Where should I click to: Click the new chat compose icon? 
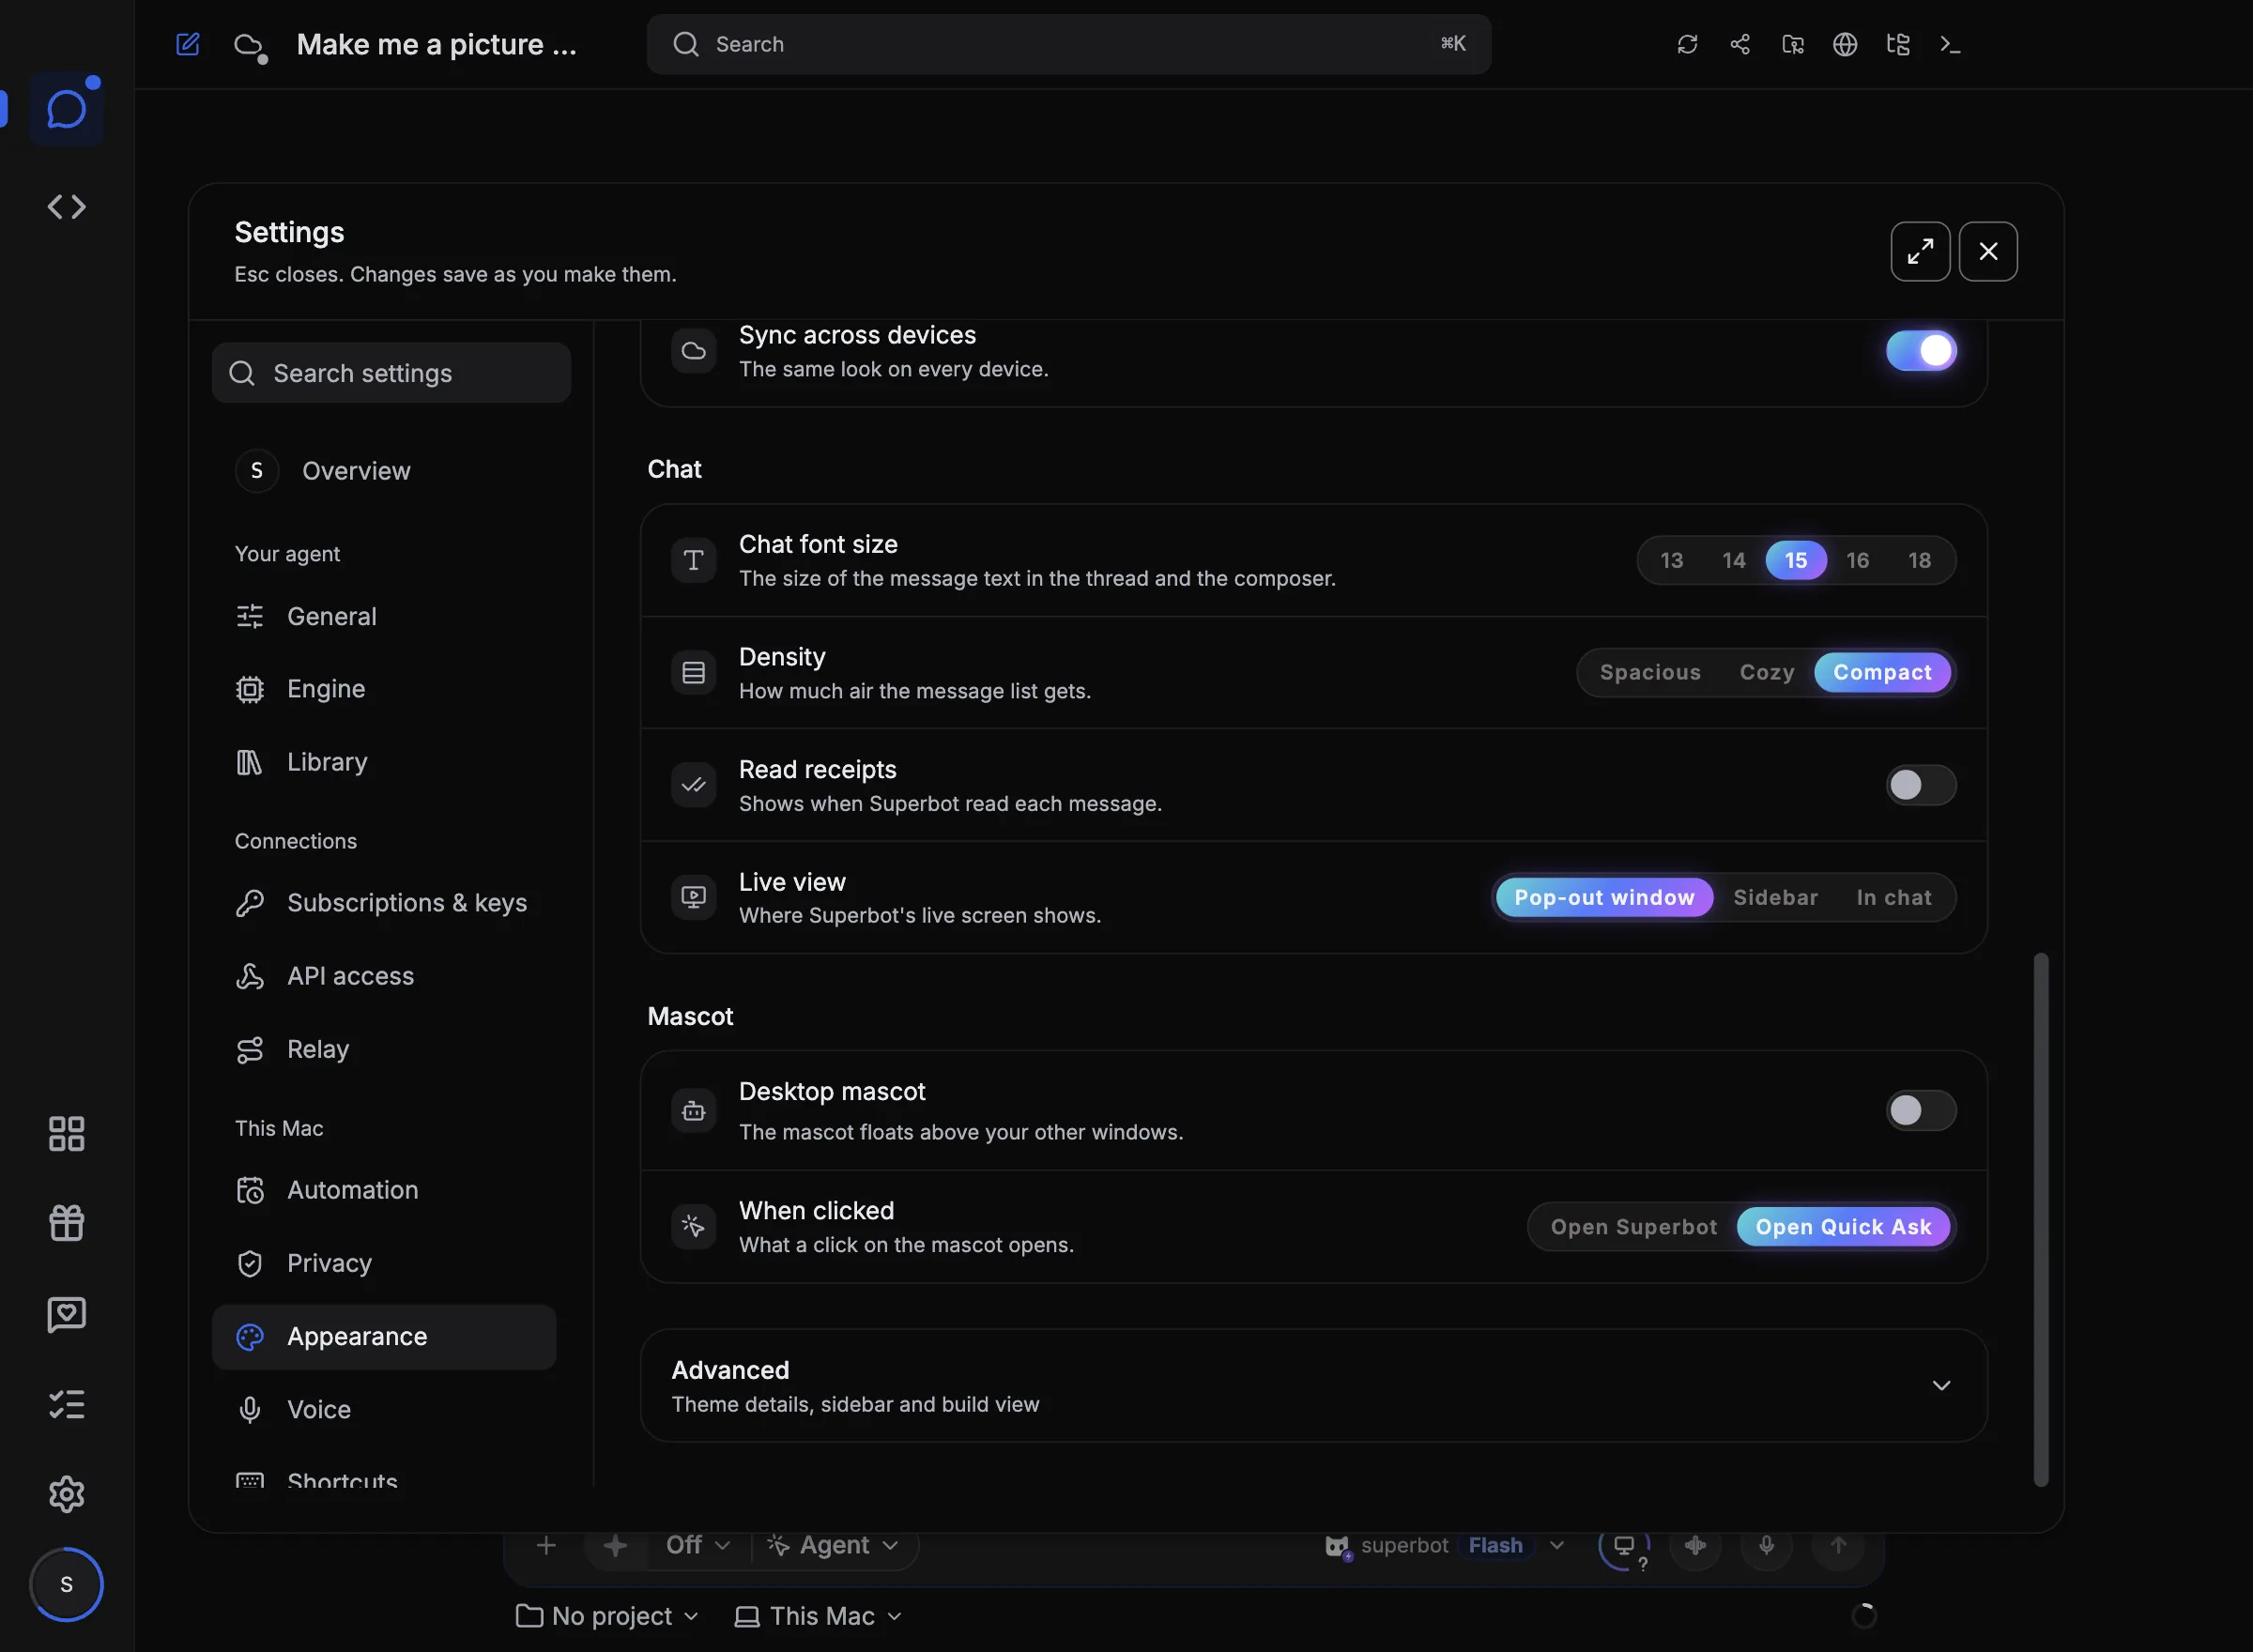click(x=188, y=44)
